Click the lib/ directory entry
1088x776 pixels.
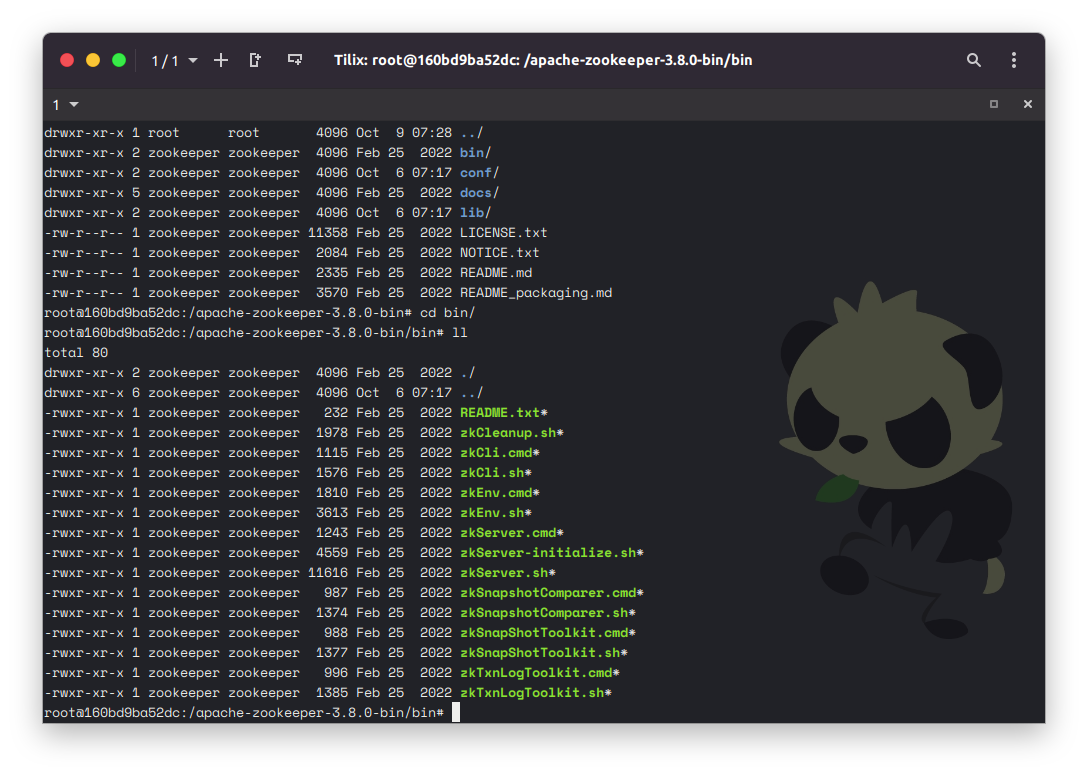click(x=475, y=213)
